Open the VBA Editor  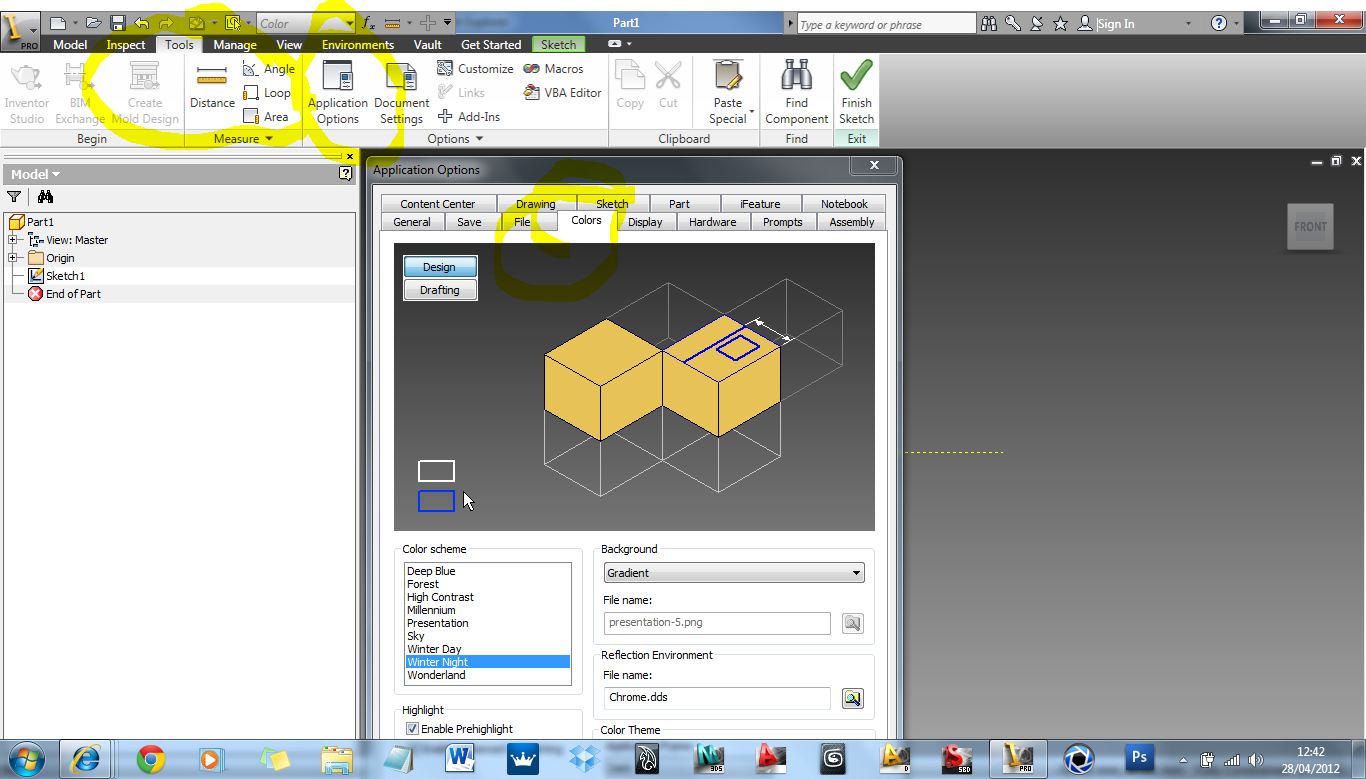pos(563,93)
